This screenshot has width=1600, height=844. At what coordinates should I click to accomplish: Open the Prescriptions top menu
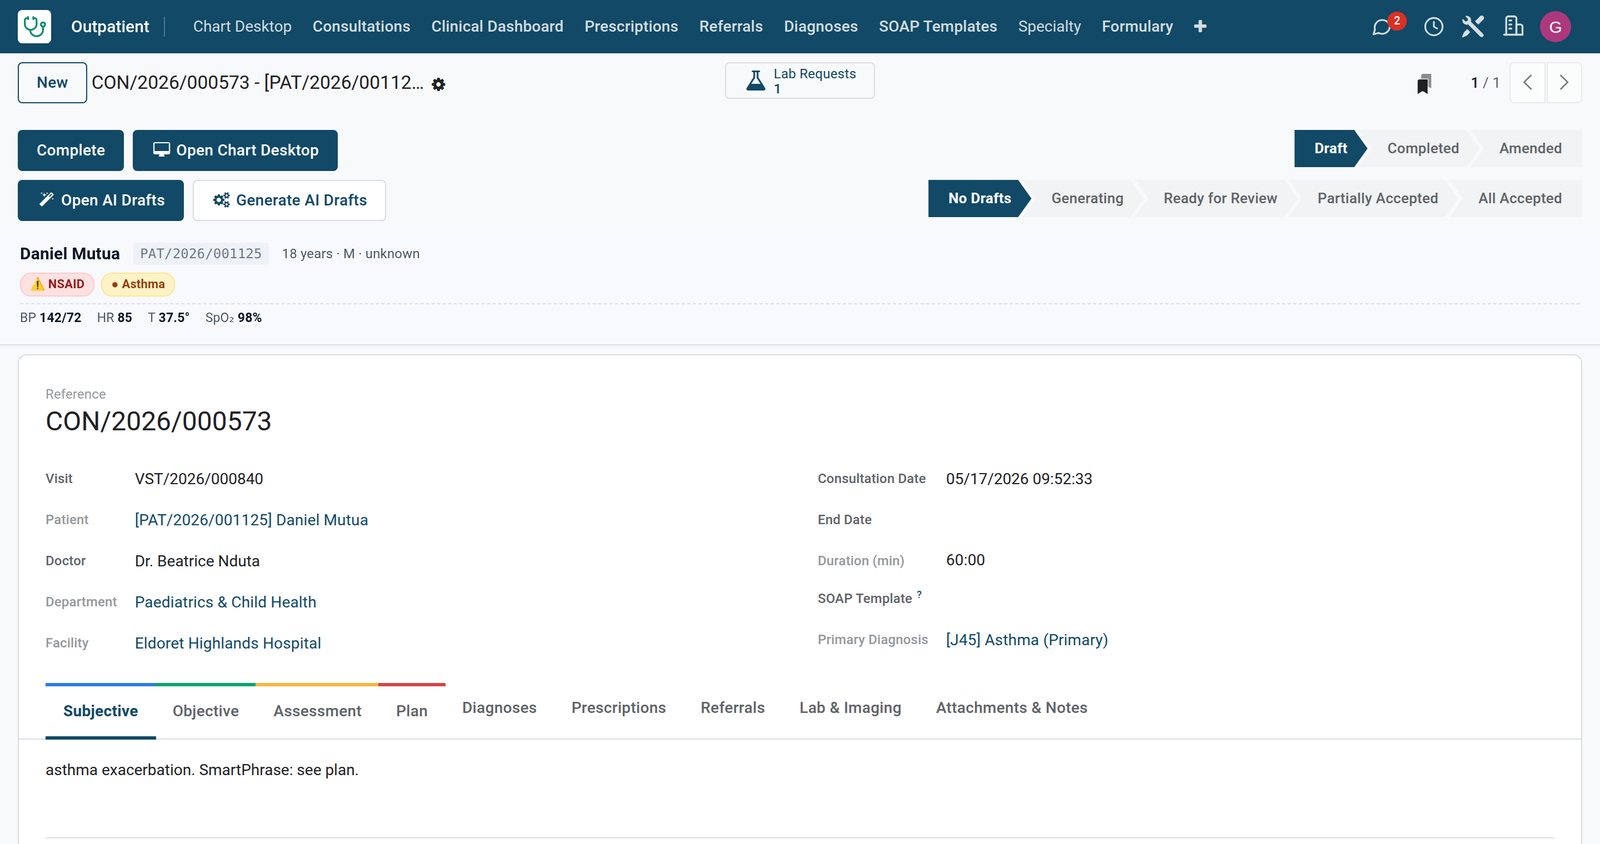tap(631, 26)
